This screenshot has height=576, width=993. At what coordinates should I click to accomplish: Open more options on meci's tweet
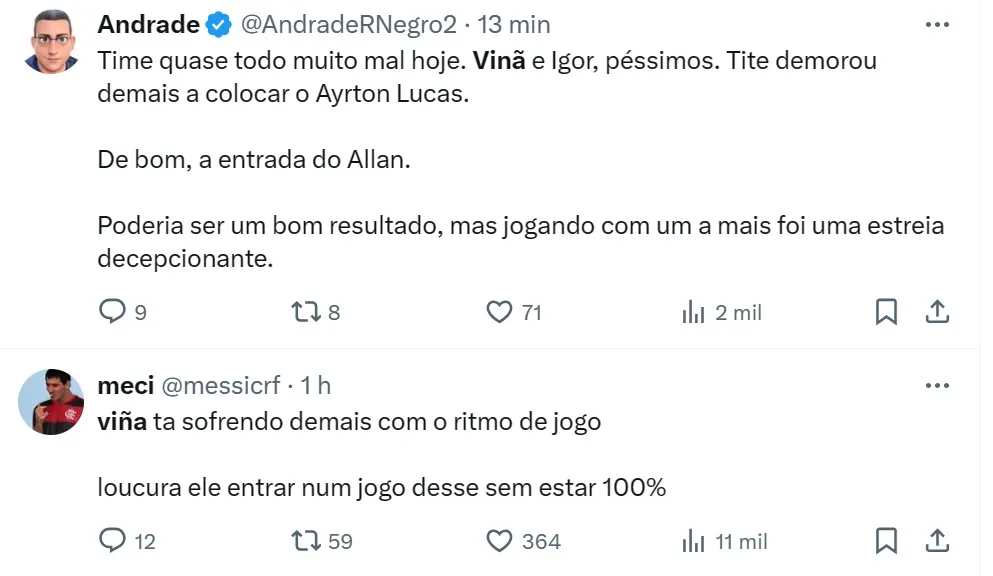[937, 385]
